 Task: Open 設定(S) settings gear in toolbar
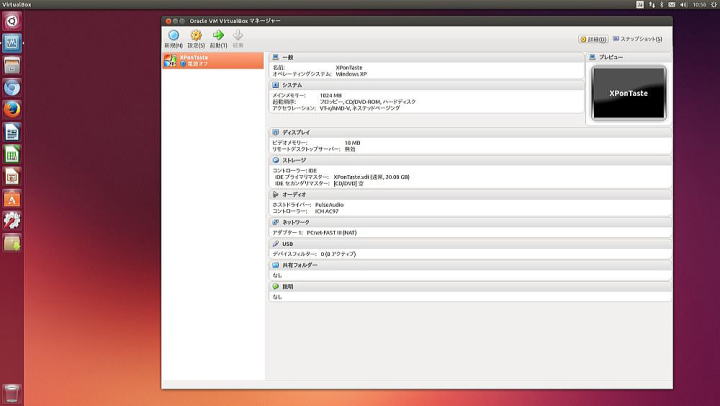[196, 35]
